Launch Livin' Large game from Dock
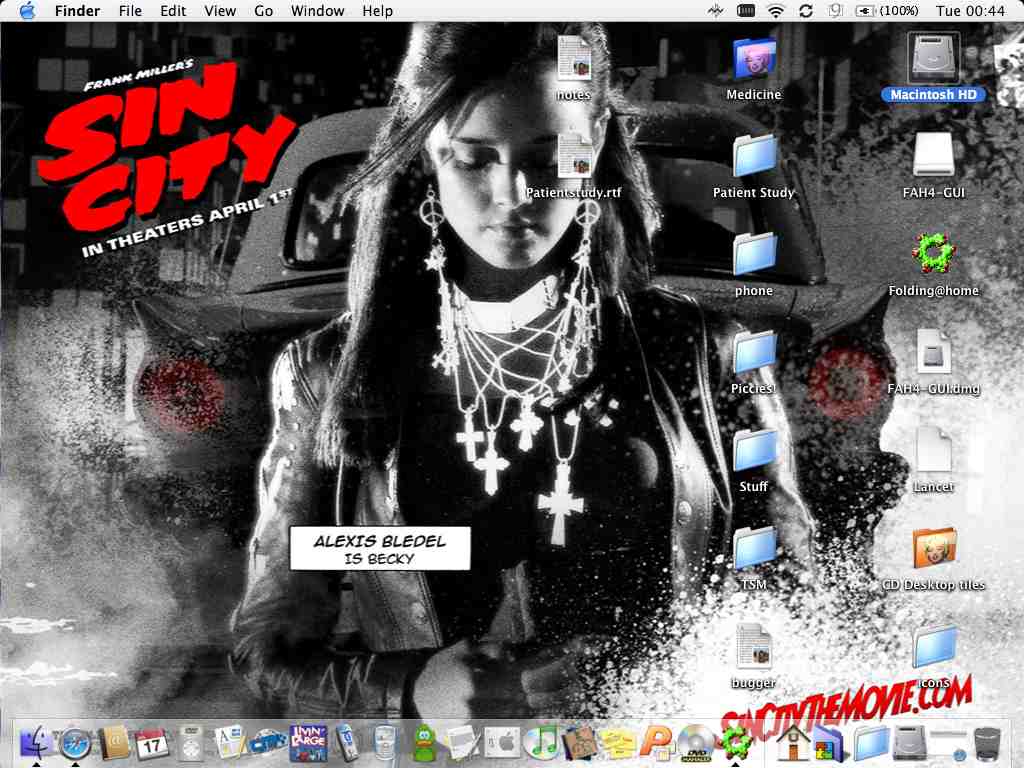 (308, 743)
